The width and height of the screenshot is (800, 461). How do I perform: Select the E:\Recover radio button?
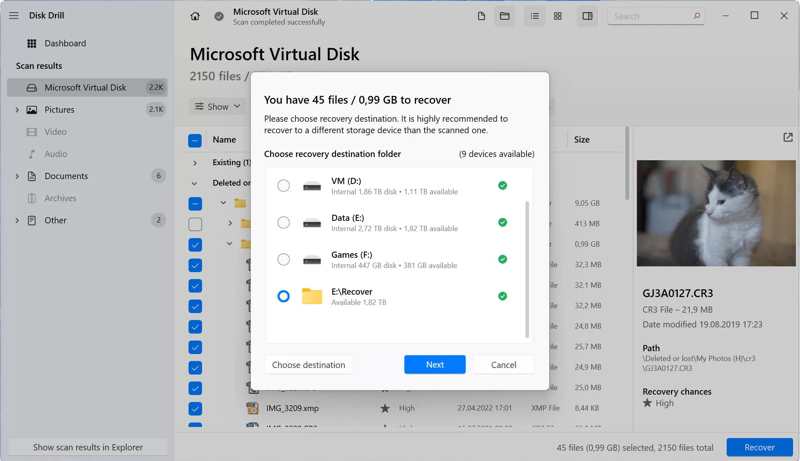pyautogui.click(x=283, y=296)
